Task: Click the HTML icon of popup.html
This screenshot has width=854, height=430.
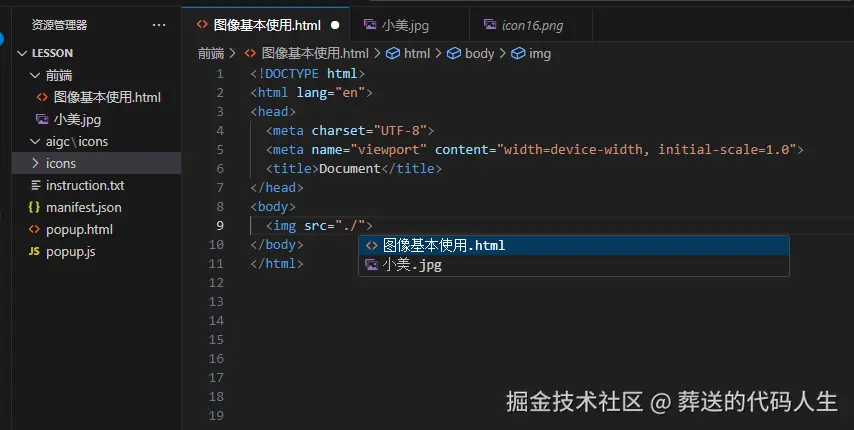Action: [x=35, y=229]
